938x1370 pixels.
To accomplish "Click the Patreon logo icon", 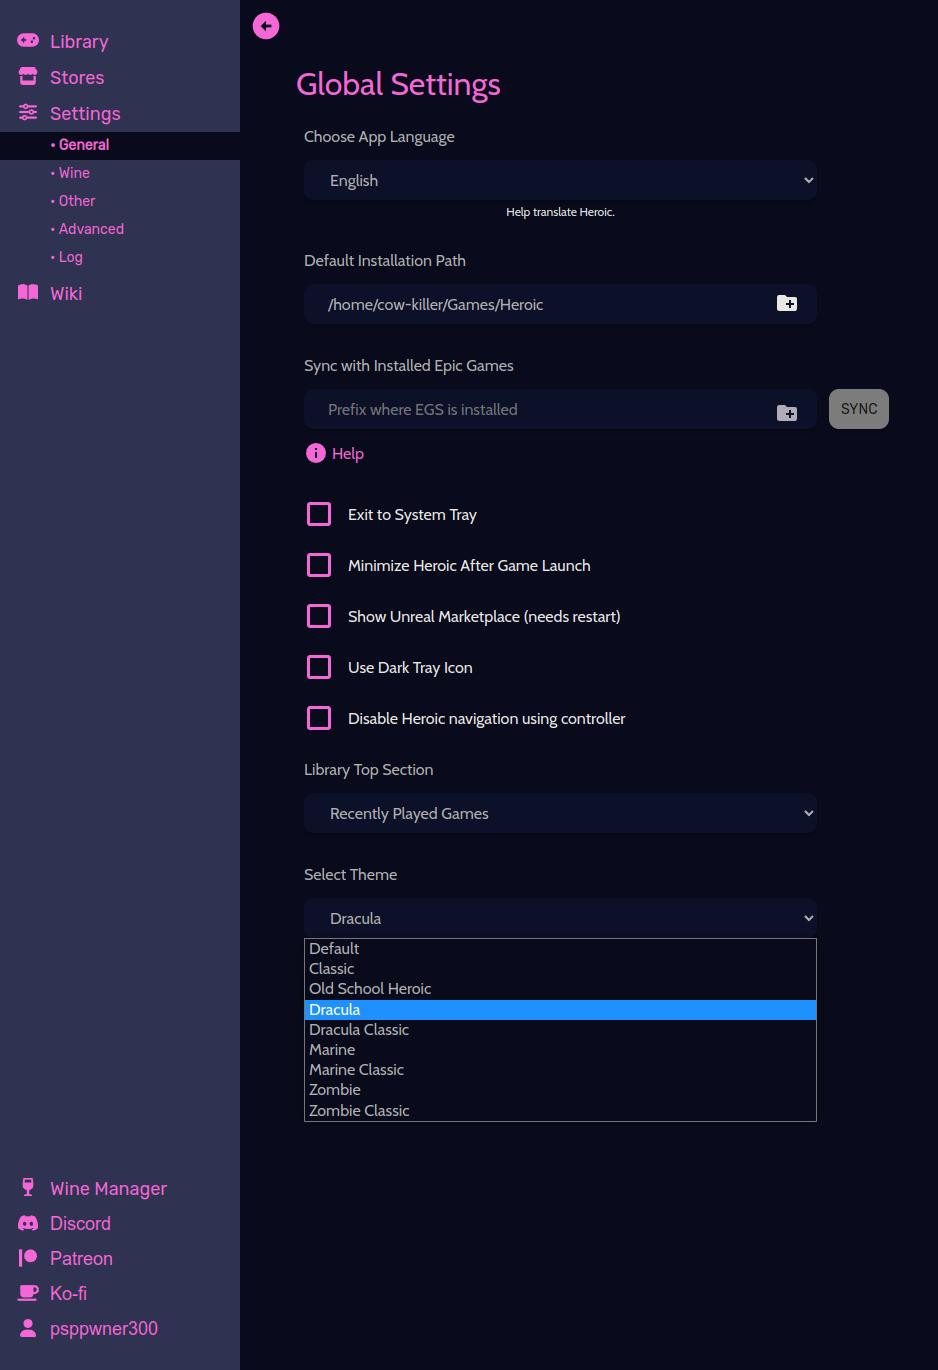I will (x=28, y=1258).
